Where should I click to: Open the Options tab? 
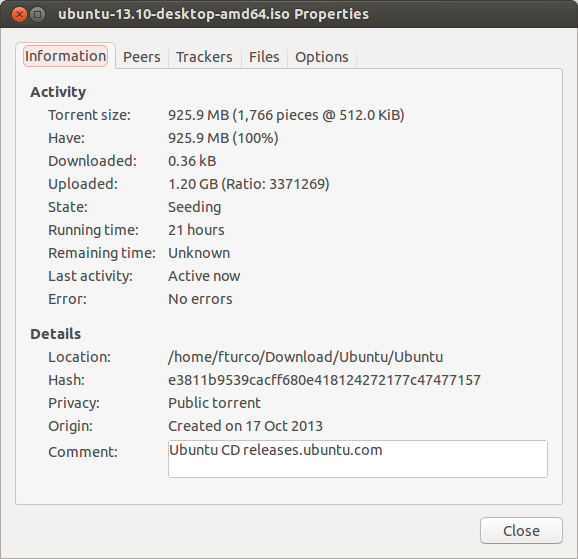(x=321, y=57)
